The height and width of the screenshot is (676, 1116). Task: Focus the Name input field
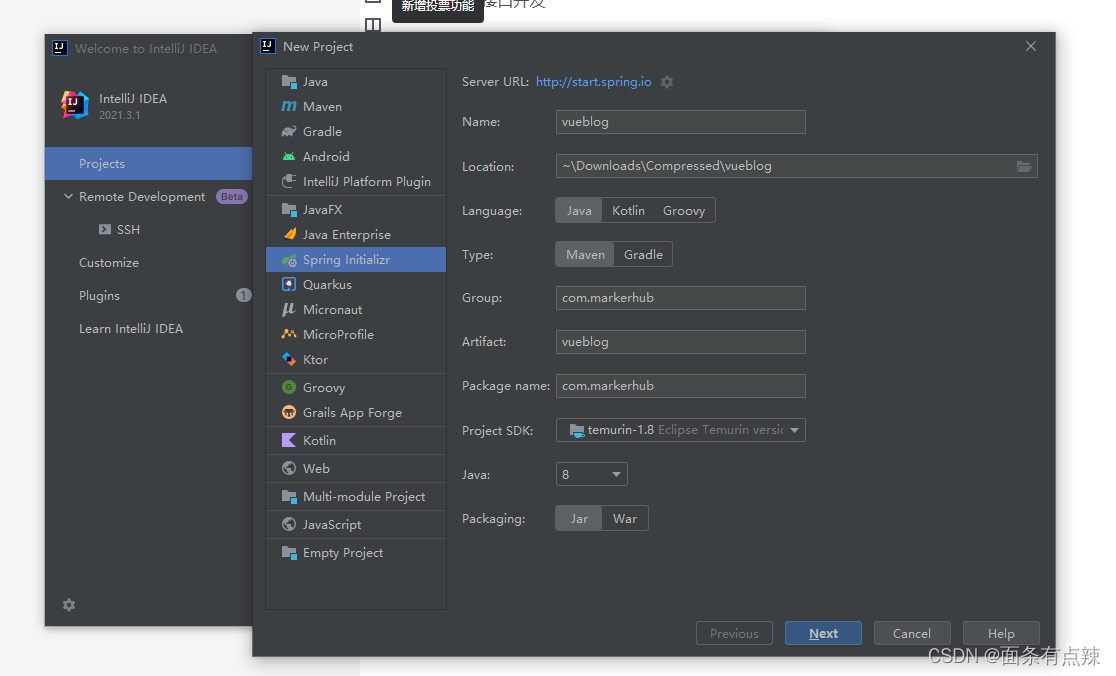pos(680,122)
